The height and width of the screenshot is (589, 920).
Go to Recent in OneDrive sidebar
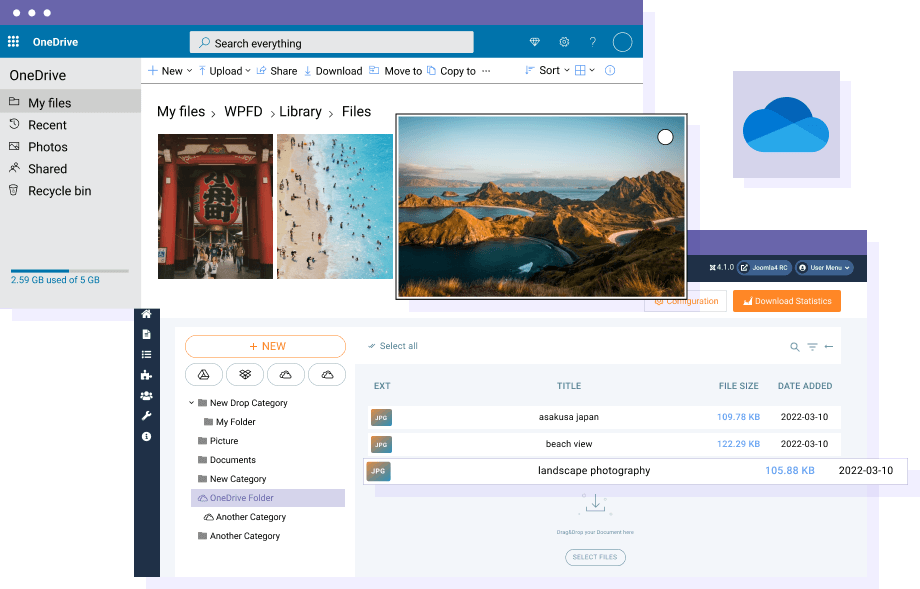[47, 125]
